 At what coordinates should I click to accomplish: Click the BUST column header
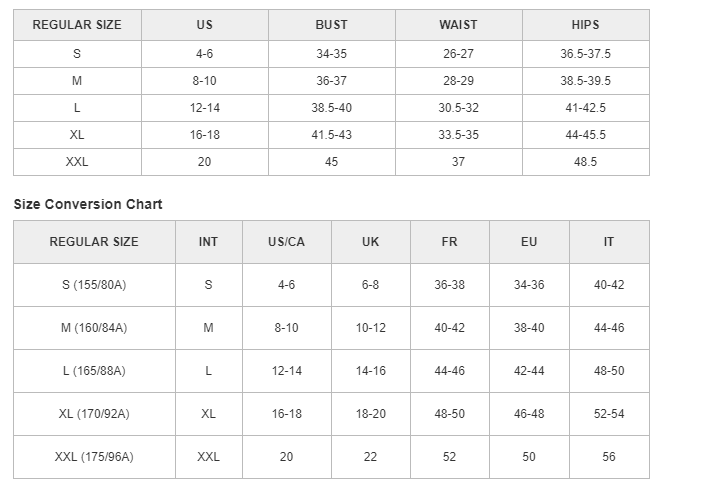pos(331,25)
